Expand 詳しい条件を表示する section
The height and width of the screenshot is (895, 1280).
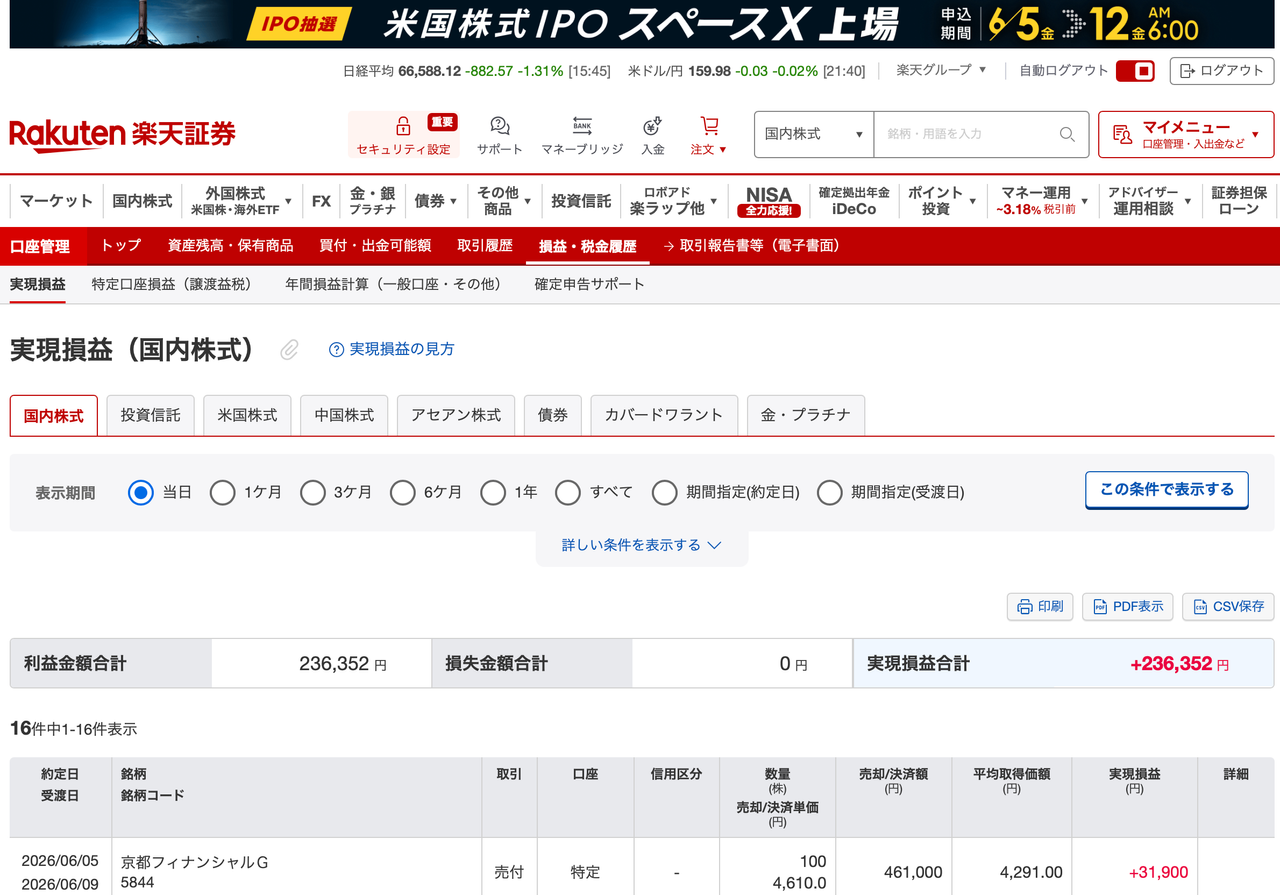(x=642, y=545)
